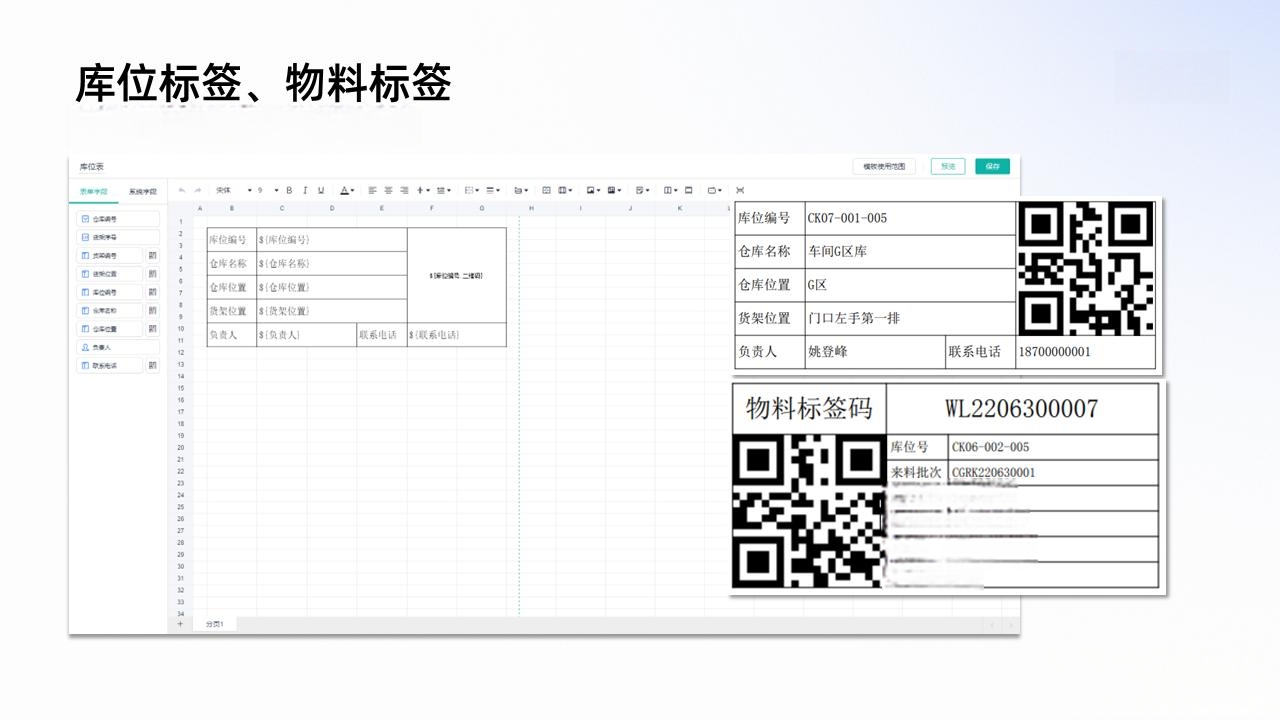Open the freeze panes column icon dropdown
Viewport: 1280px width, 720px height.
(x=671, y=190)
